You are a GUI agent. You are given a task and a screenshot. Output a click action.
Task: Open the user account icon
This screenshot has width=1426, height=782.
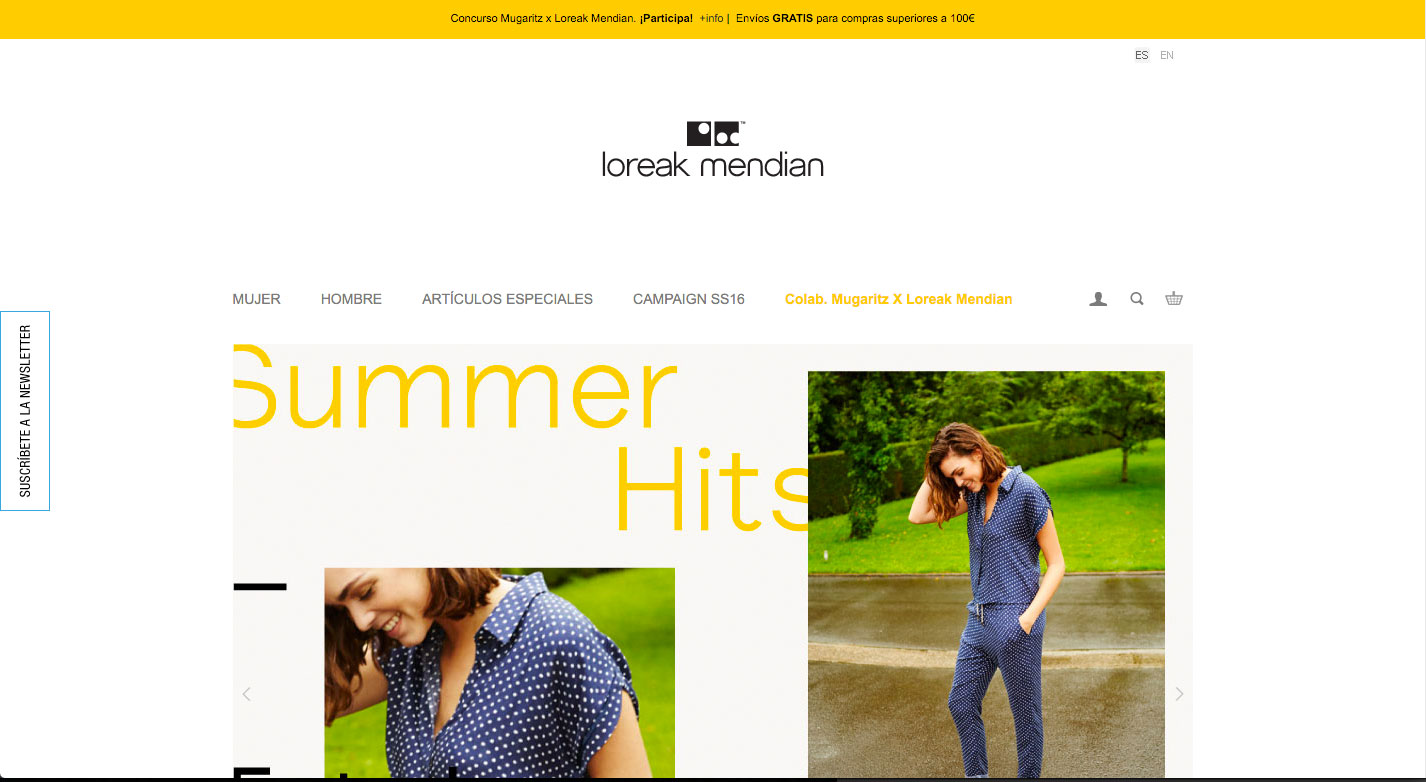(1098, 299)
